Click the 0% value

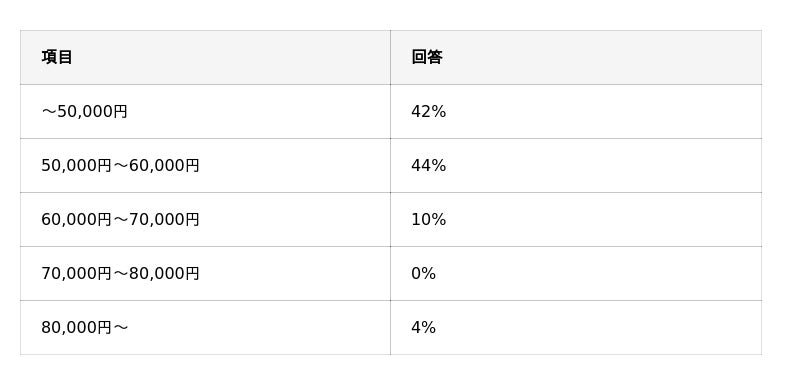click(423, 274)
